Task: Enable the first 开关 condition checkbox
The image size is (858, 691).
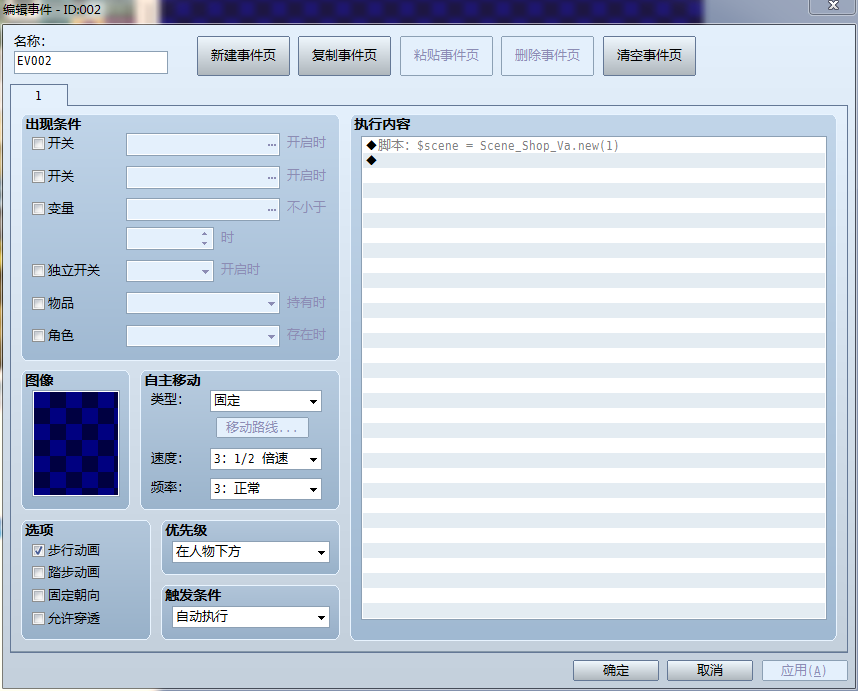Action: click(x=38, y=144)
